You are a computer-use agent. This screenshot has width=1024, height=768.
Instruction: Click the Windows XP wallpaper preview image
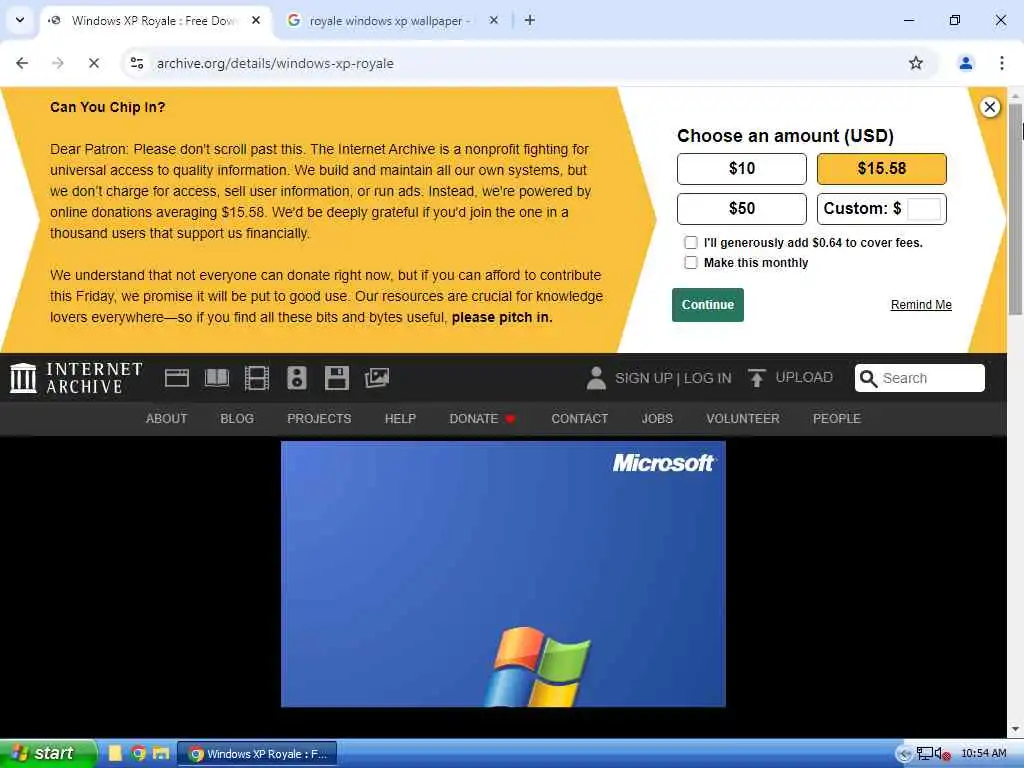pyautogui.click(x=504, y=574)
